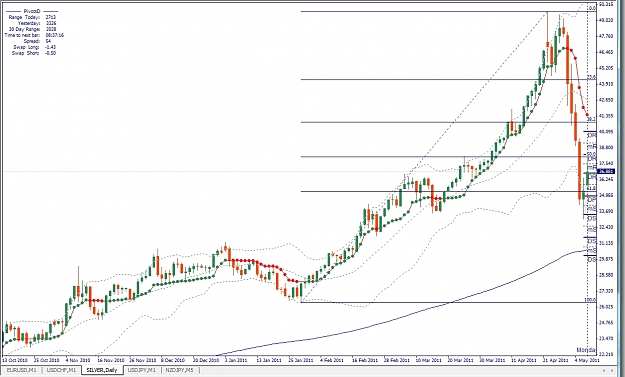625x377 pixels.
Task: Click the PivotsD indicator header text
Action: (x=32, y=12)
